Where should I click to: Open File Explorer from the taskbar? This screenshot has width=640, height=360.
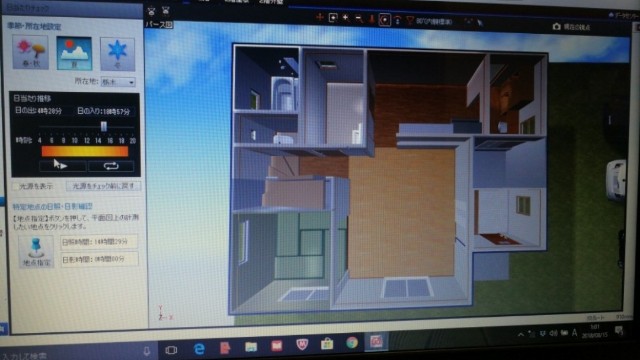coord(251,347)
